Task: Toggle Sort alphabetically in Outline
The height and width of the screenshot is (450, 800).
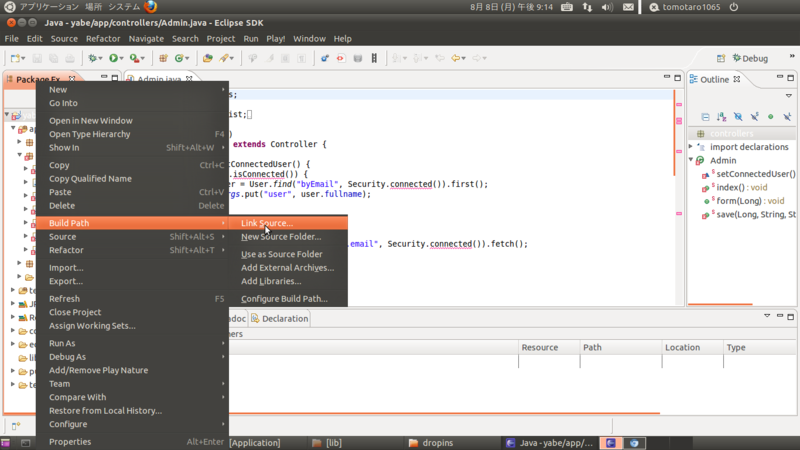Action: click(721, 117)
